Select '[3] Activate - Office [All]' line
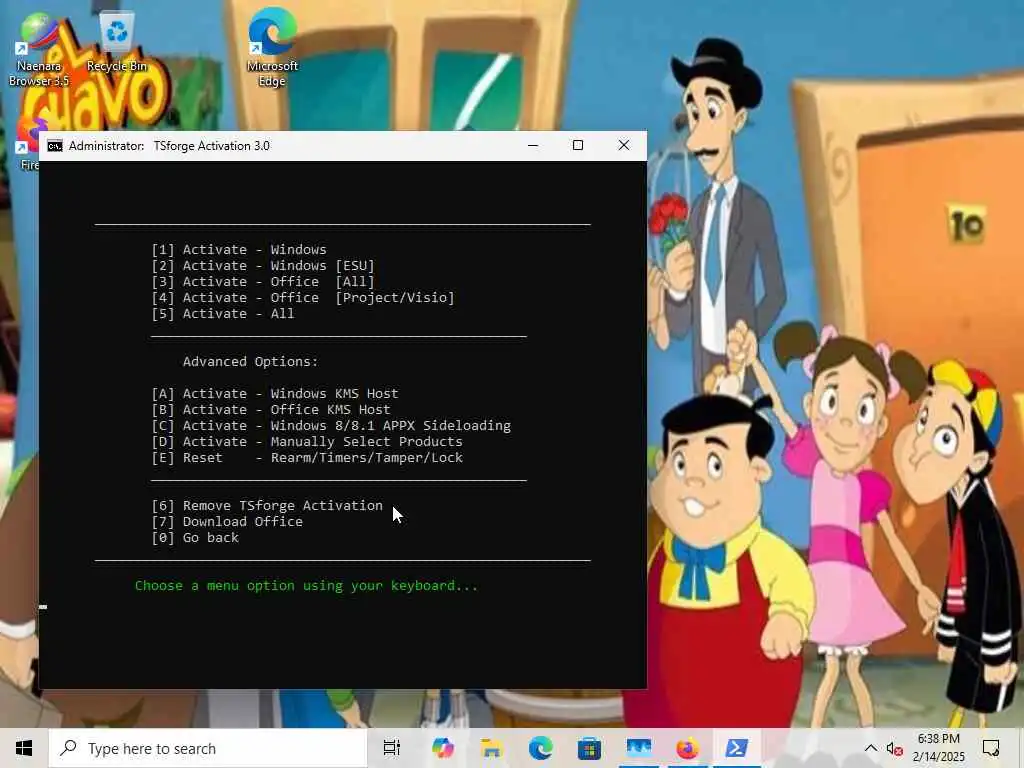This screenshot has width=1024, height=768. click(263, 281)
